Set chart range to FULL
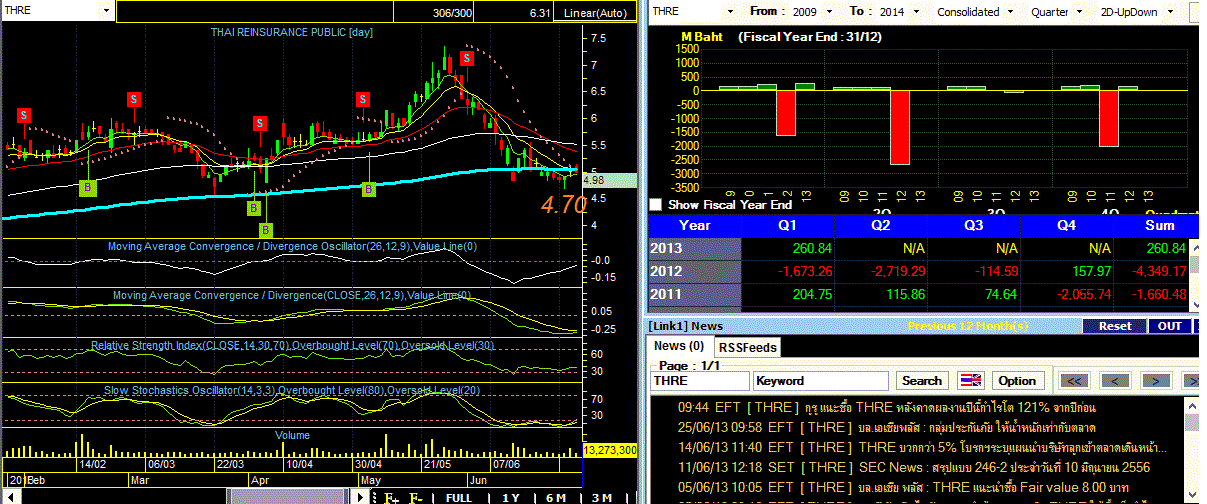Image resolution: width=1207 pixels, height=504 pixels. click(459, 497)
